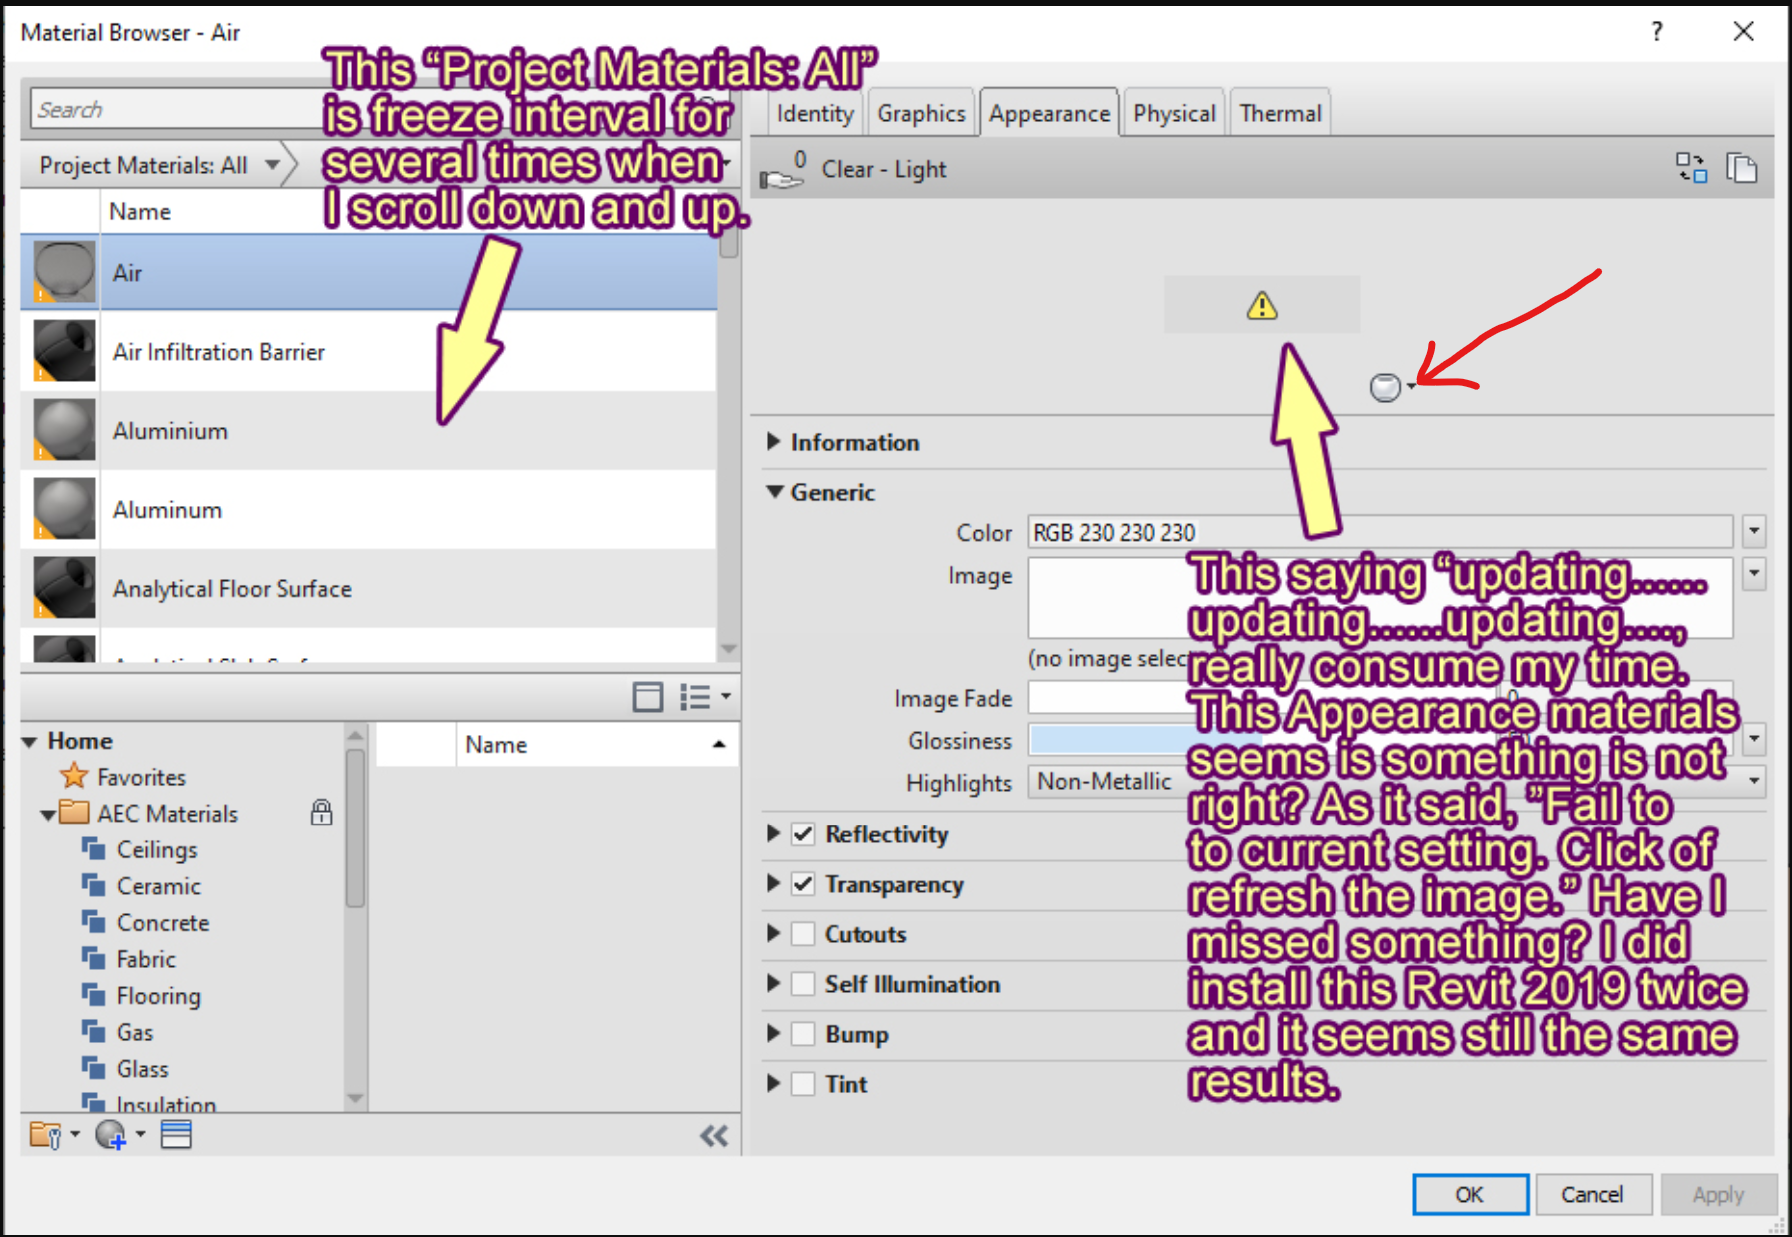
Task: Click the Cancel button
Action: [x=1593, y=1194]
